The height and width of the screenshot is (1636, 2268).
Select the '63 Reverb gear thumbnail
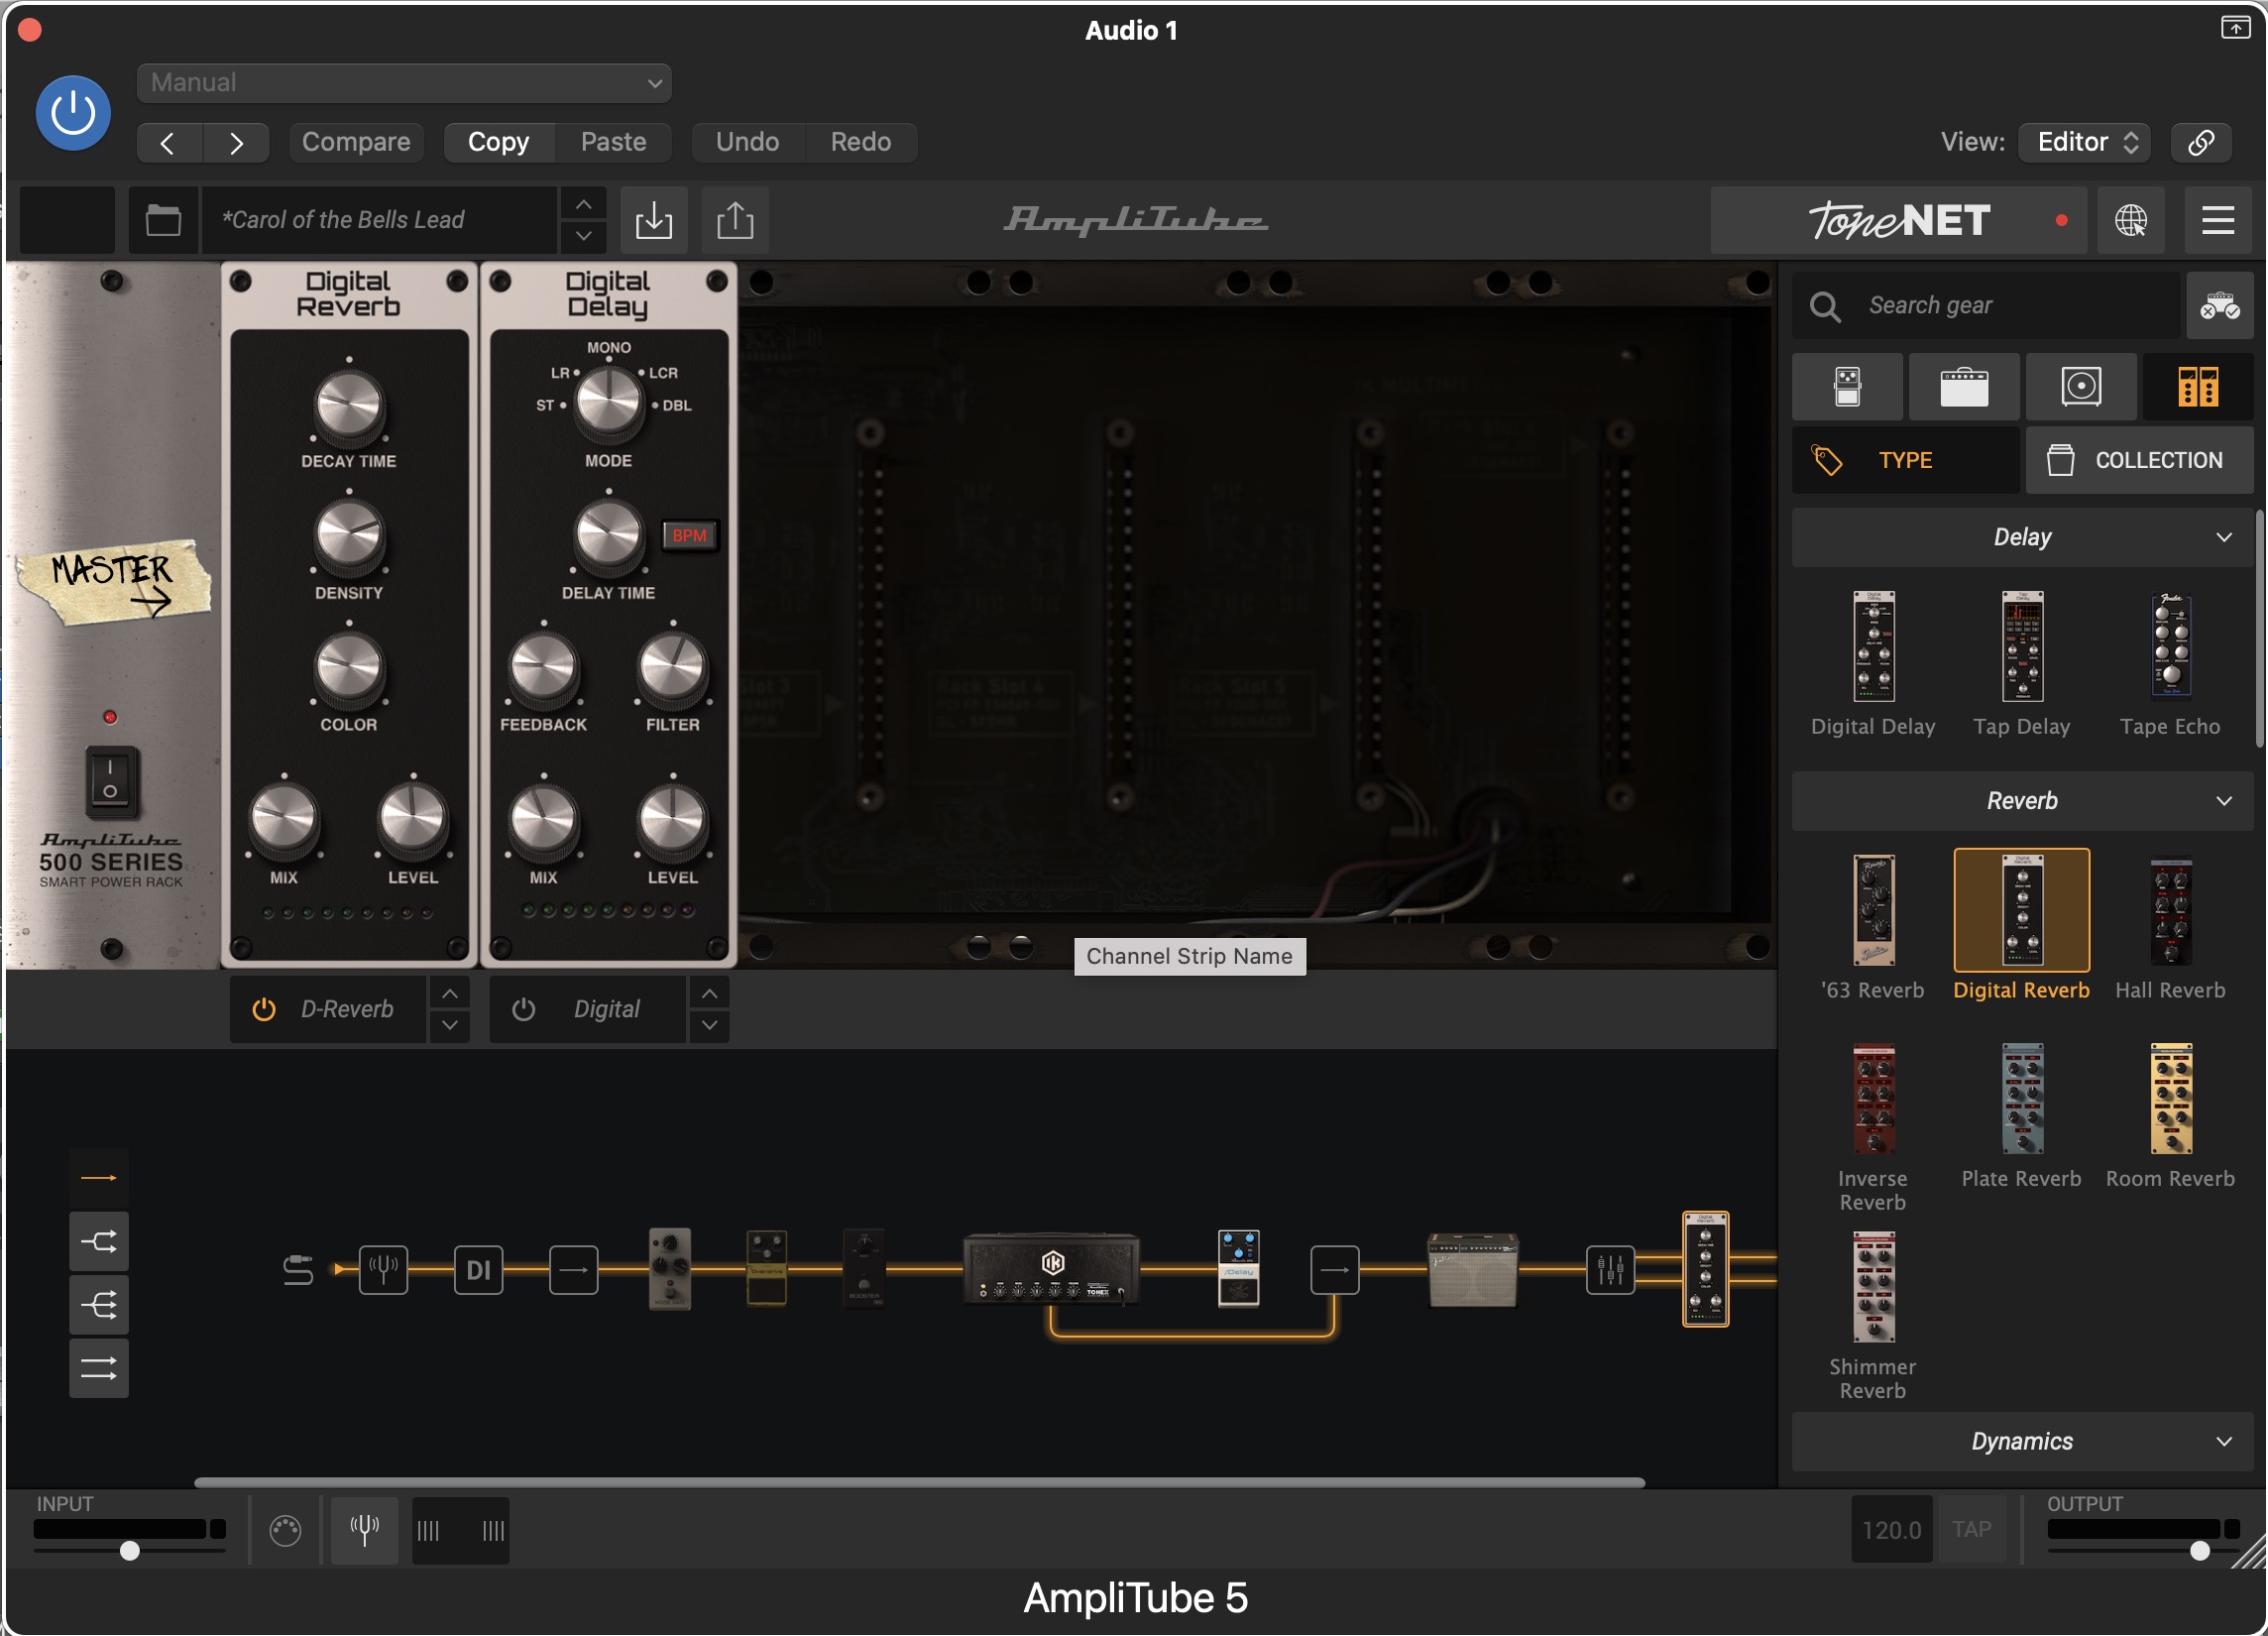pos(1873,911)
